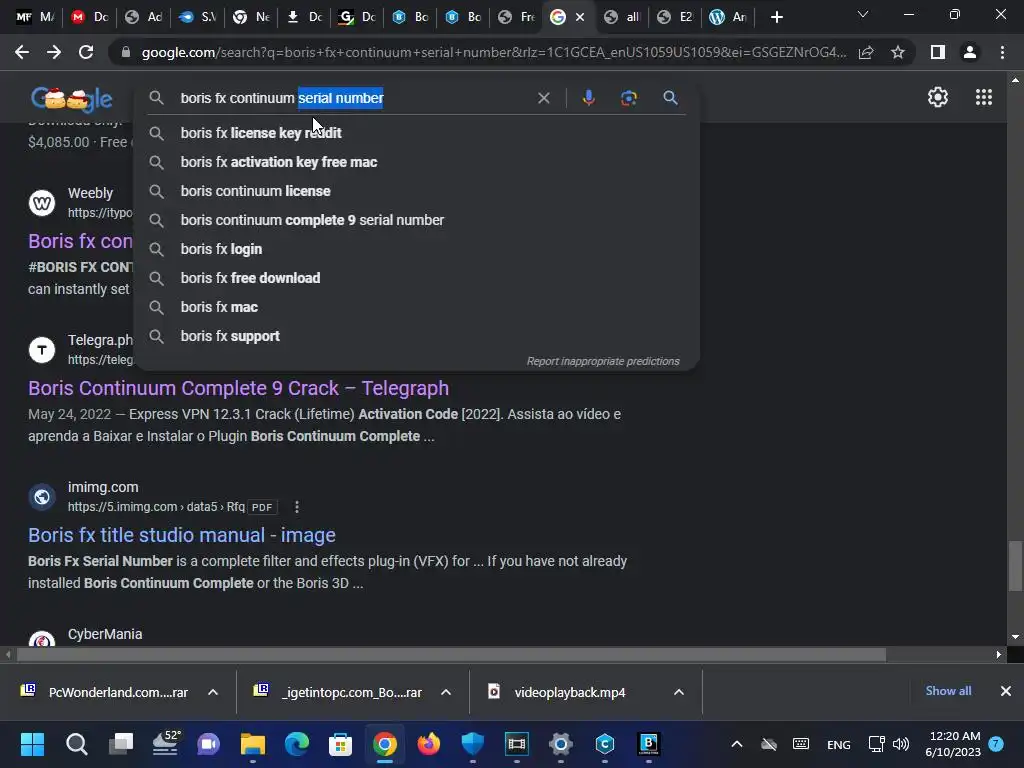Open 'Boris fx title studio manual - image' result

(182, 535)
